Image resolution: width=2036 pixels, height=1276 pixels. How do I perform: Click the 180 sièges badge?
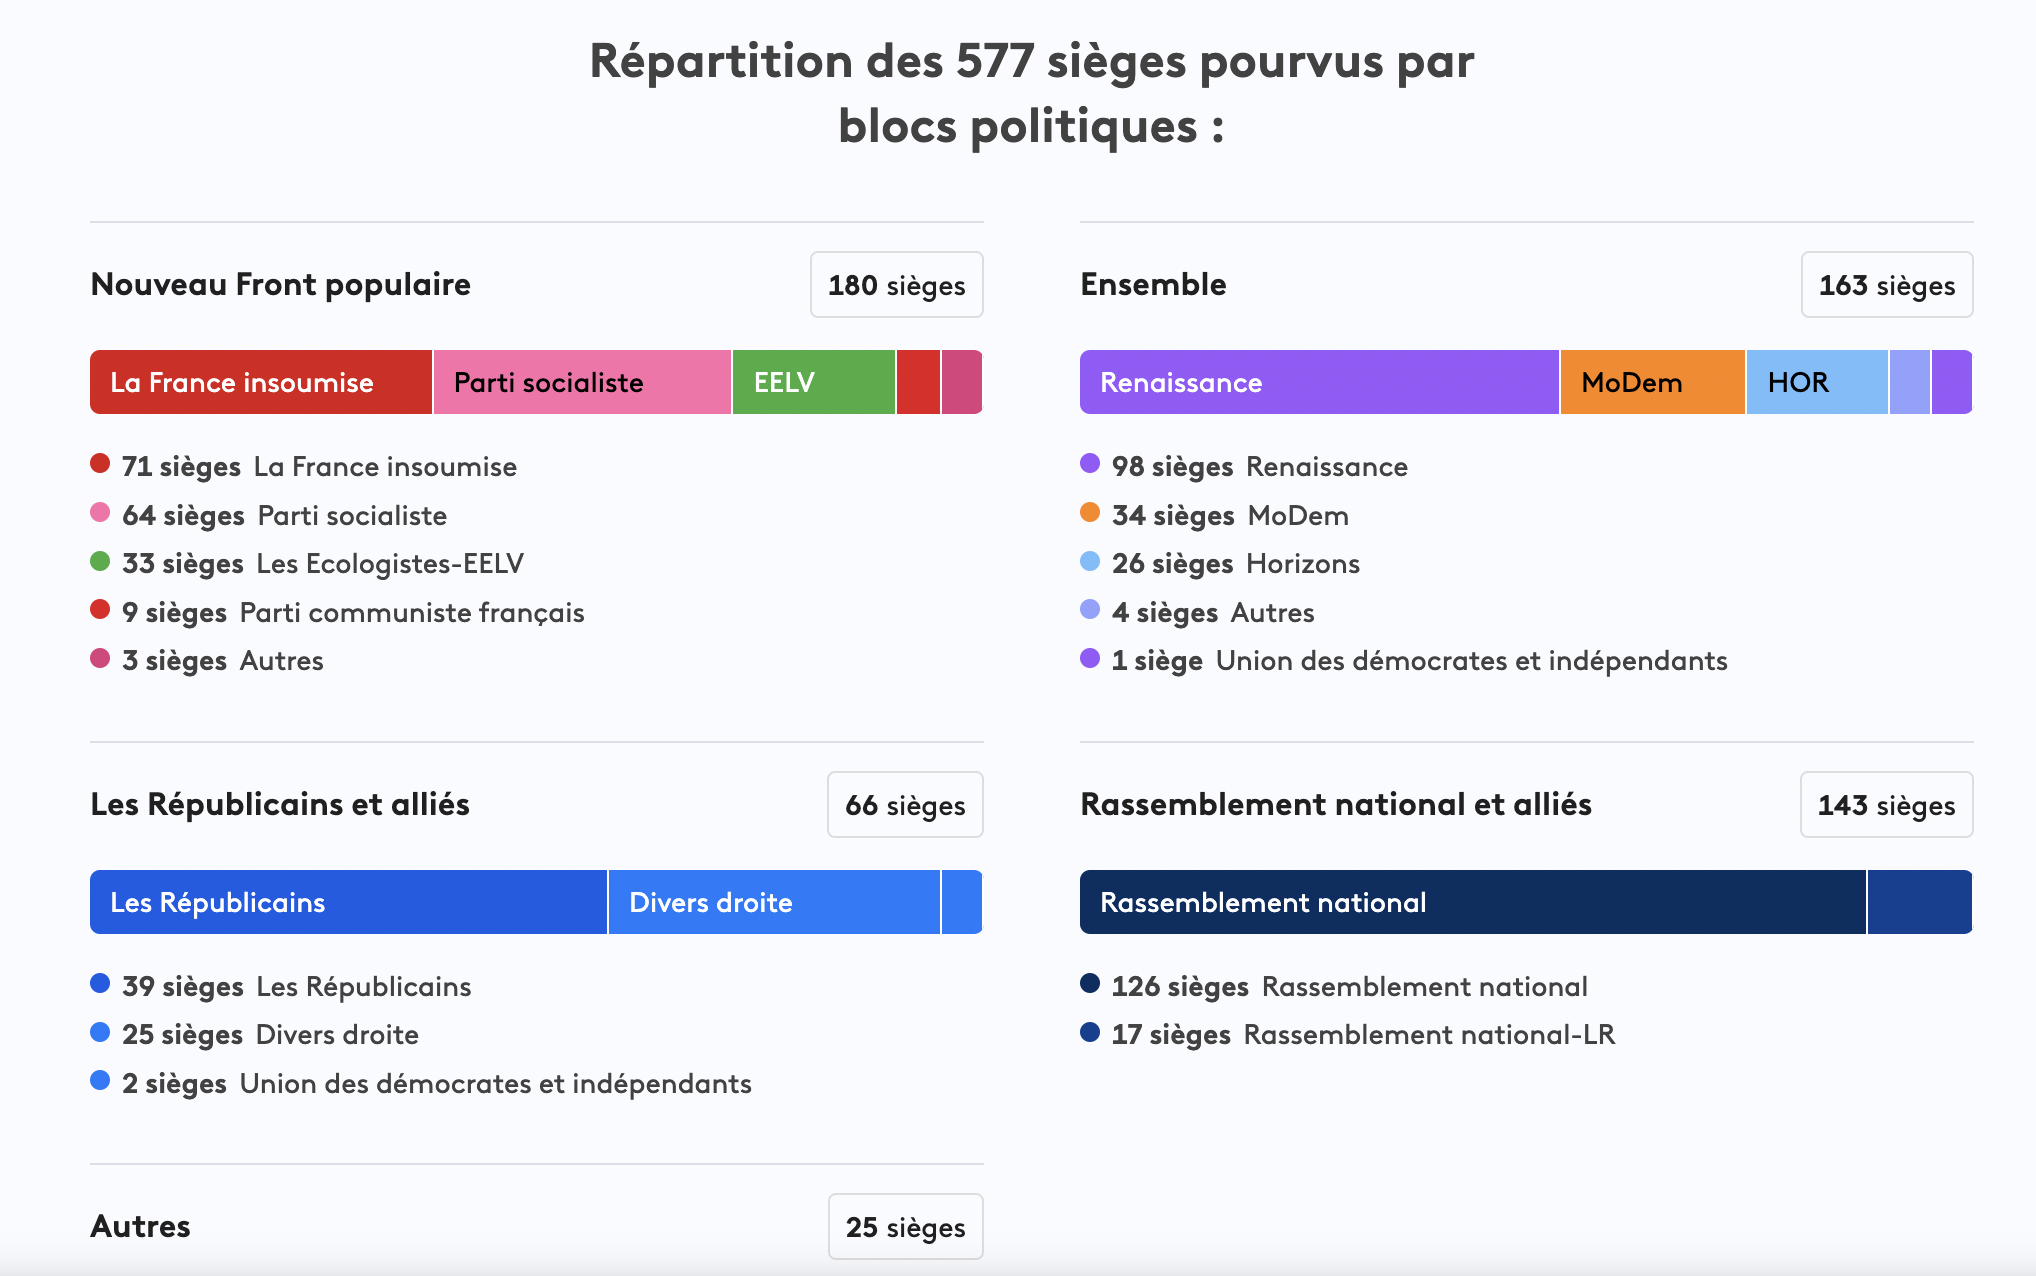click(x=895, y=284)
